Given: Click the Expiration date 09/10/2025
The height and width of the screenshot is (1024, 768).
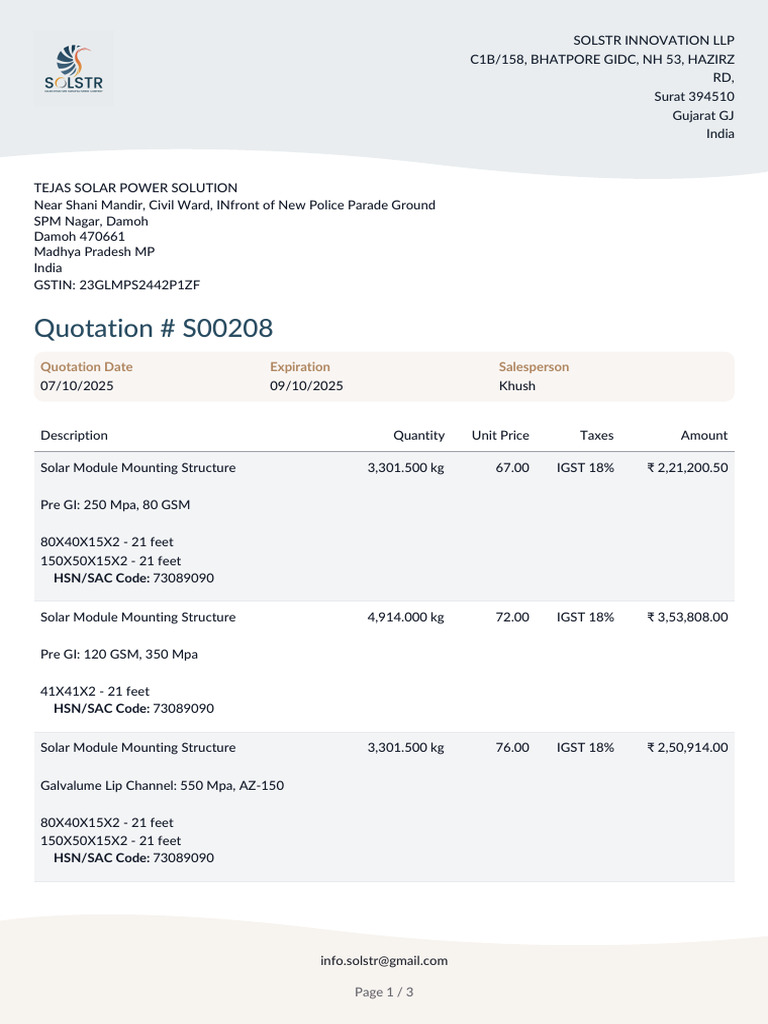Looking at the screenshot, I should click(x=306, y=385).
